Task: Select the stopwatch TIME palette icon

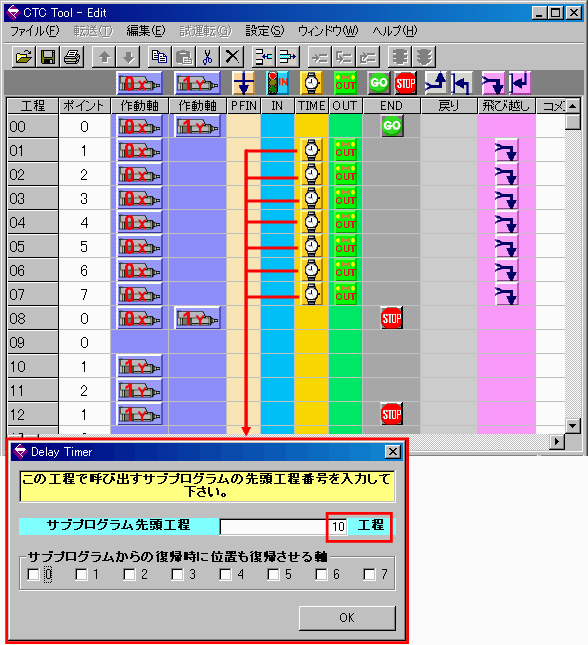Action: pyautogui.click(x=311, y=83)
